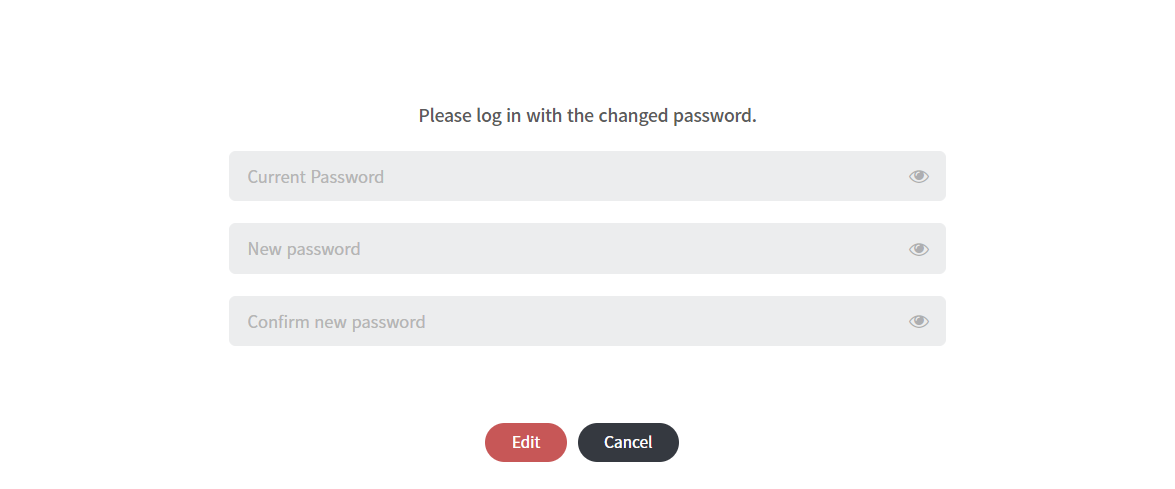Image resolution: width=1175 pixels, height=489 pixels.
Task: Place cursor in the top password input
Action: (560, 177)
